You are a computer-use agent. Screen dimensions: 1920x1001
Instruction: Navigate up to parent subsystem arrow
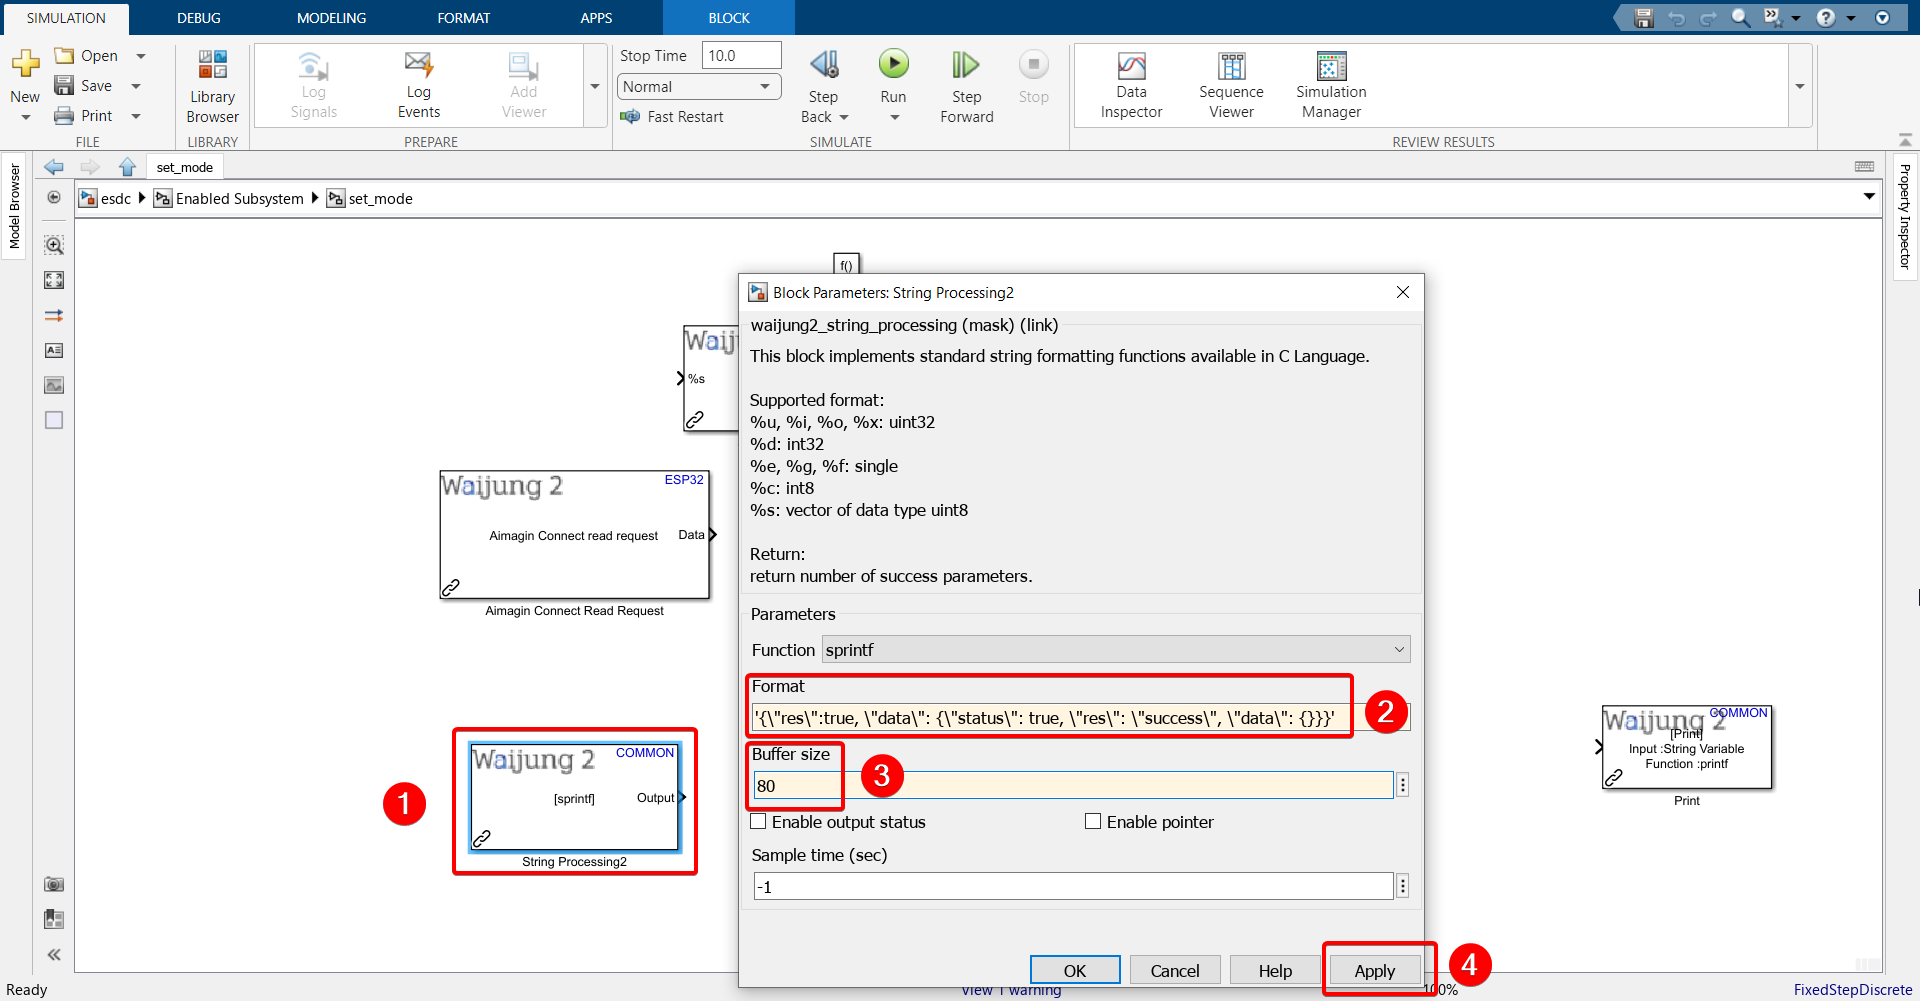127,167
